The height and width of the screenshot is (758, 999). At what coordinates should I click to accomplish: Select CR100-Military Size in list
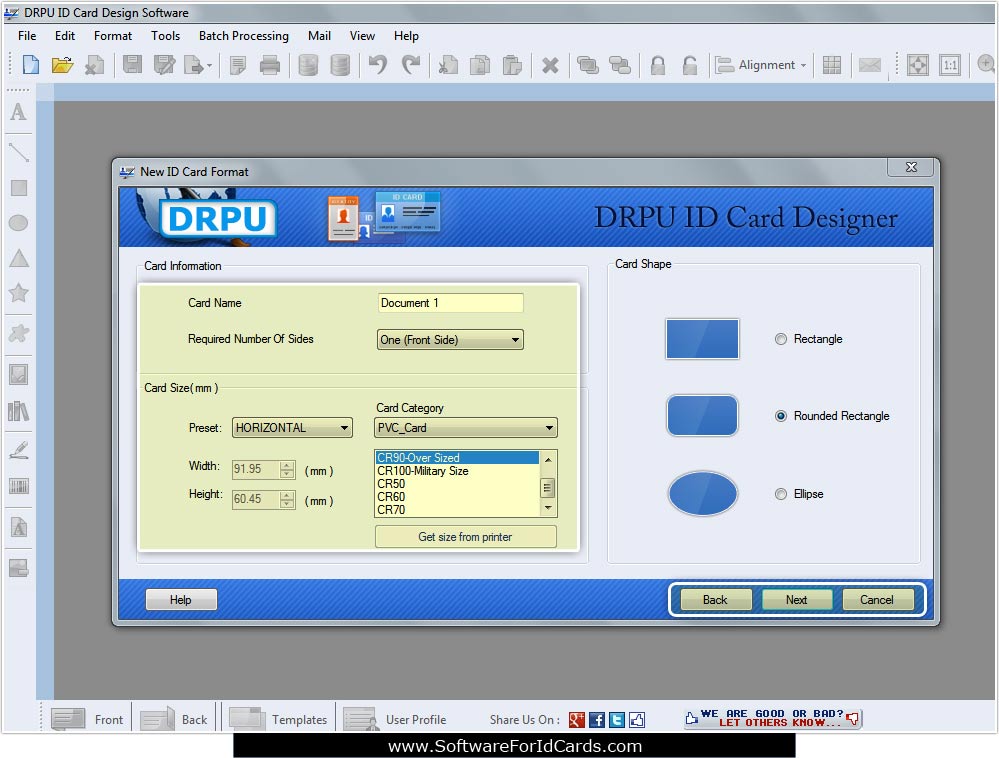tap(457, 471)
